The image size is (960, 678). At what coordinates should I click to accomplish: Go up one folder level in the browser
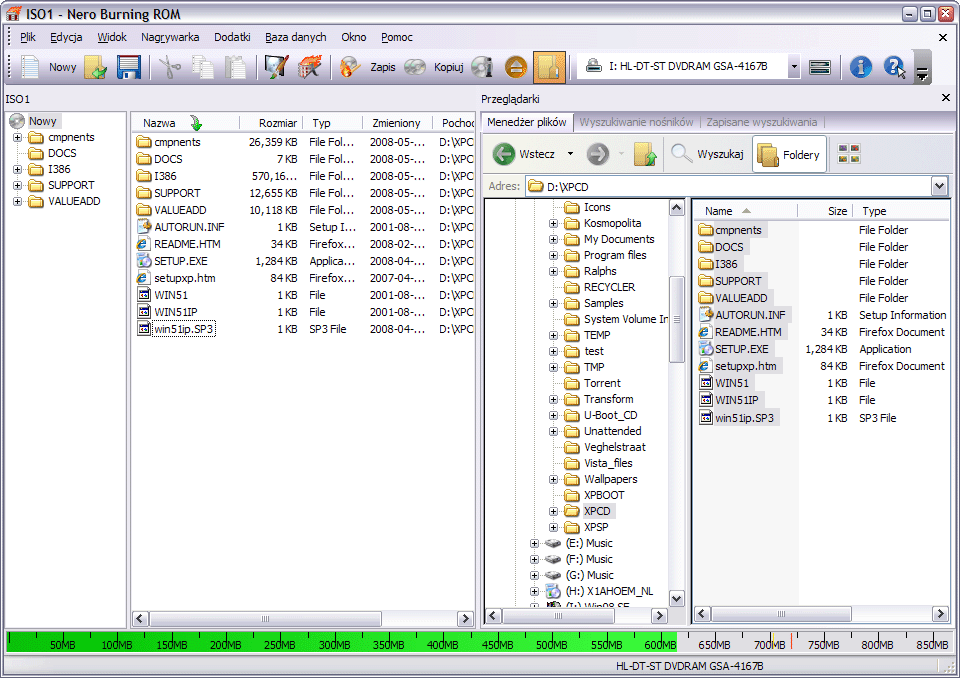[645, 154]
